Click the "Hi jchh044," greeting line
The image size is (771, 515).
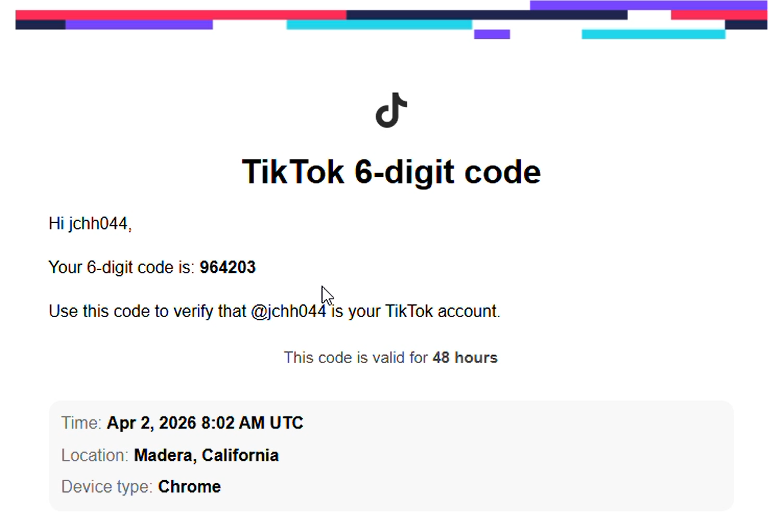[90, 224]
